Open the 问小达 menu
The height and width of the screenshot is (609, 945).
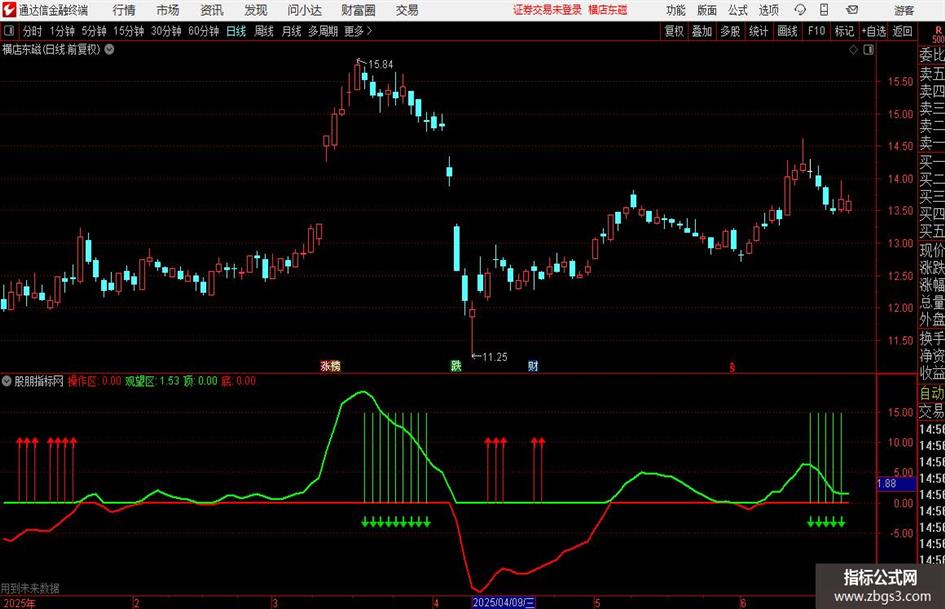click(304, 10)
